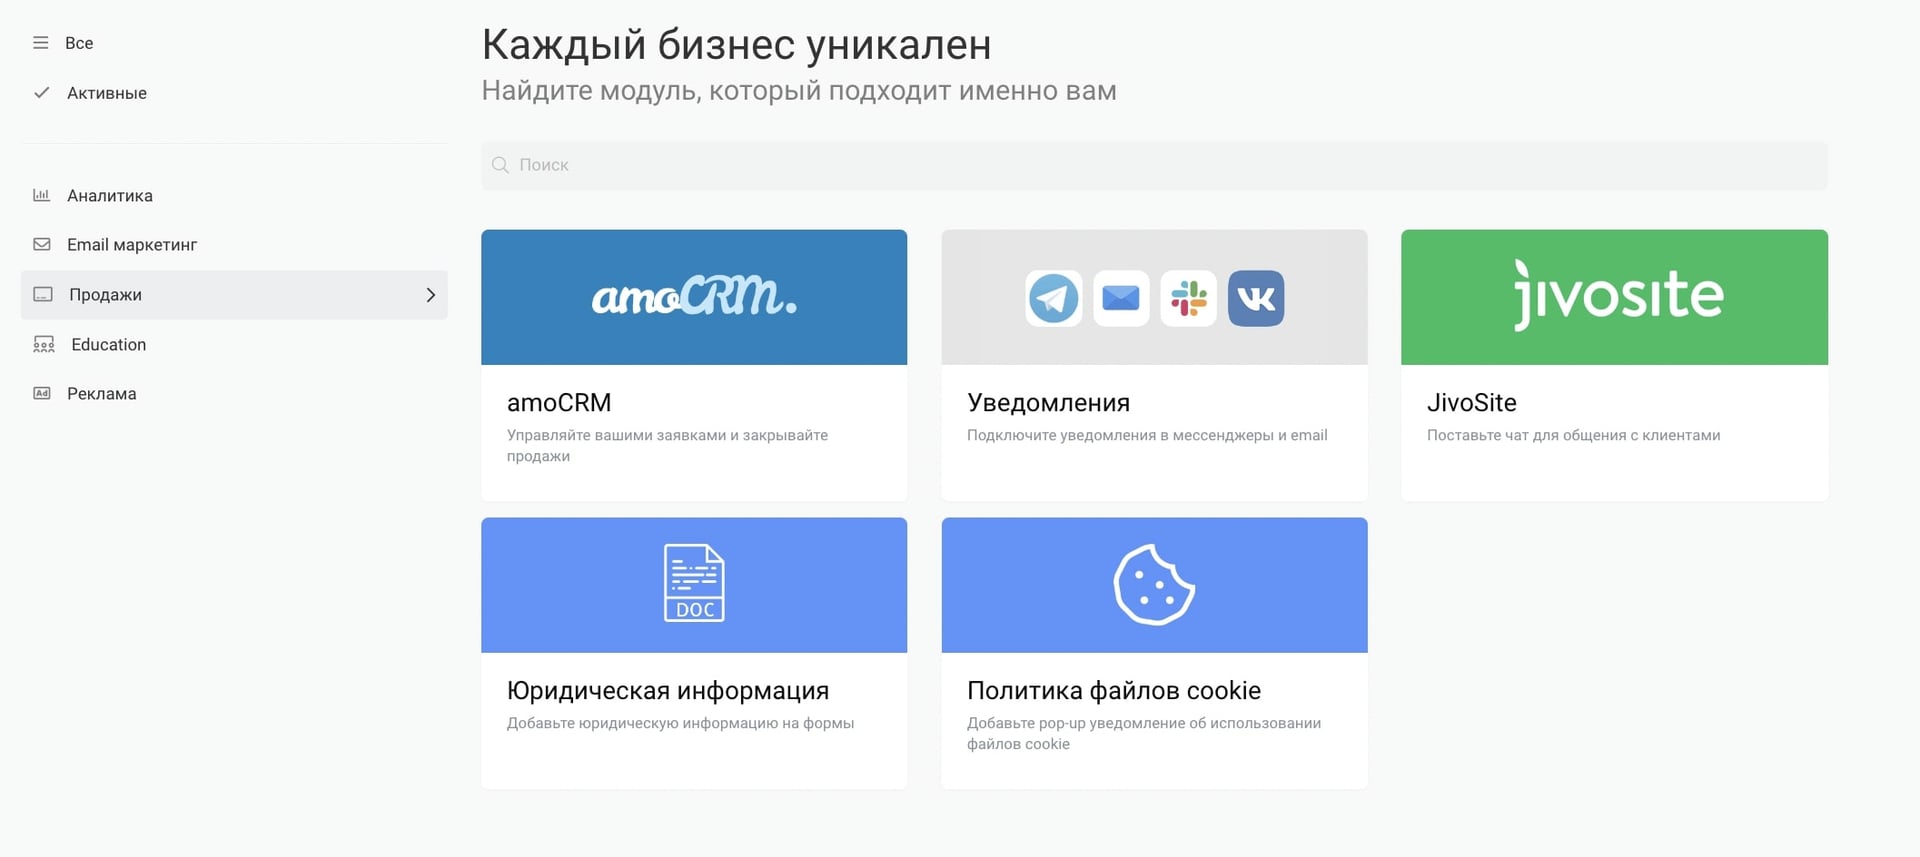The image size is (1920, 857).
Task: Show all modules via Все
Action: point(79,43)
